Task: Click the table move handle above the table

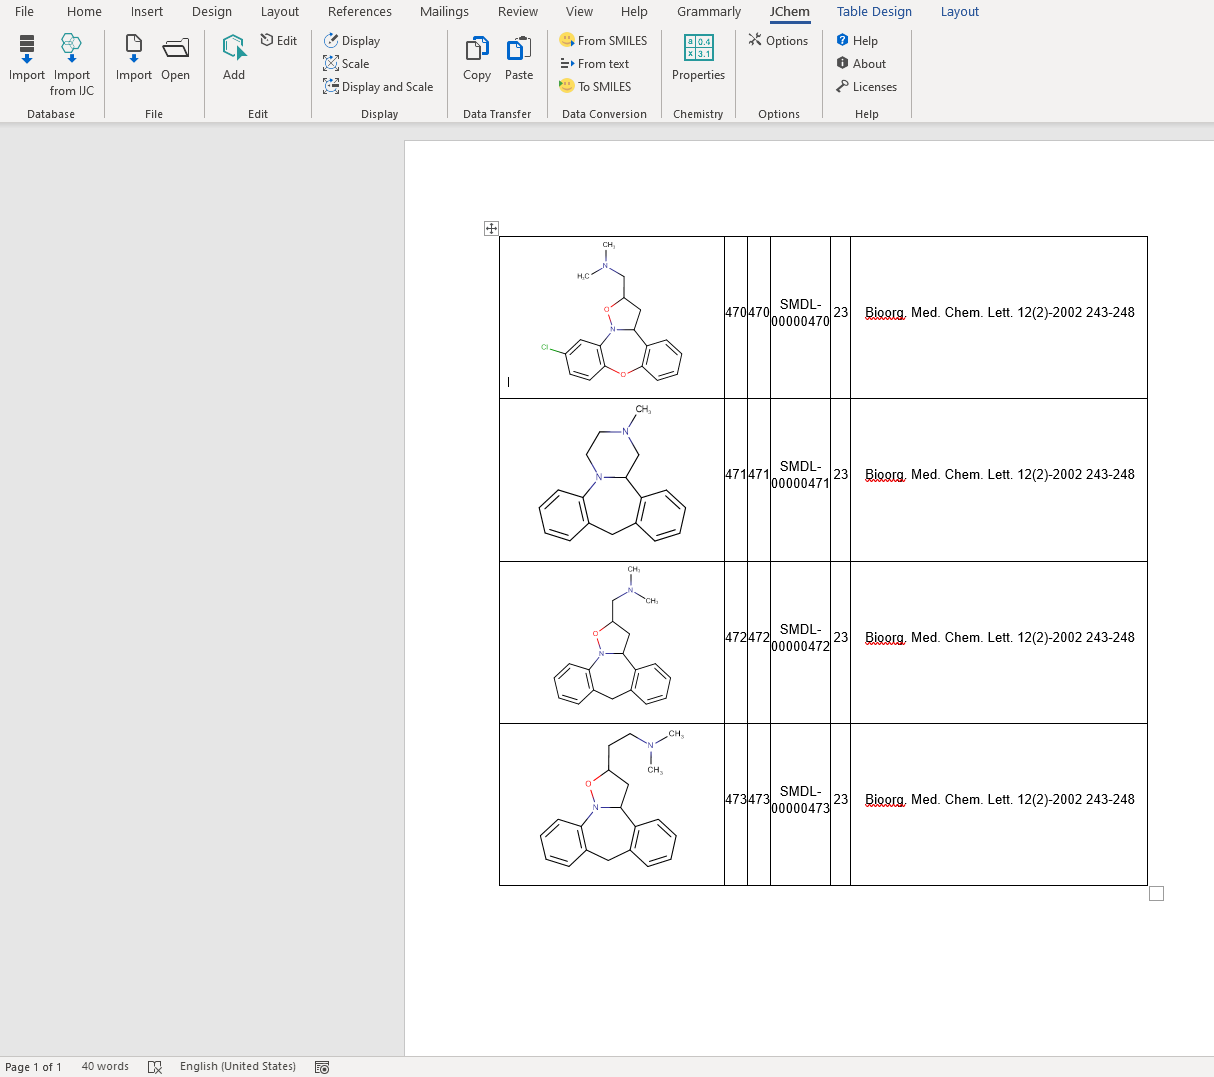Action: coord(491,228)
